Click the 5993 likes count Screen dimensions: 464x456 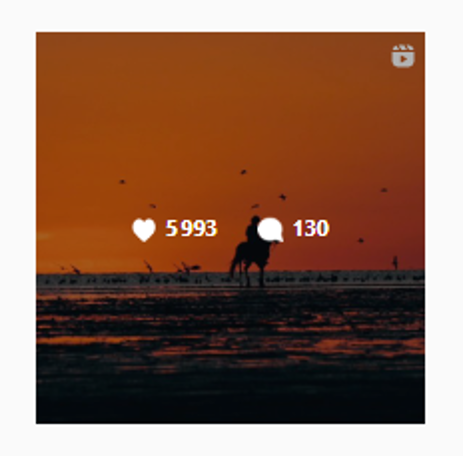(x=191, y=228)
